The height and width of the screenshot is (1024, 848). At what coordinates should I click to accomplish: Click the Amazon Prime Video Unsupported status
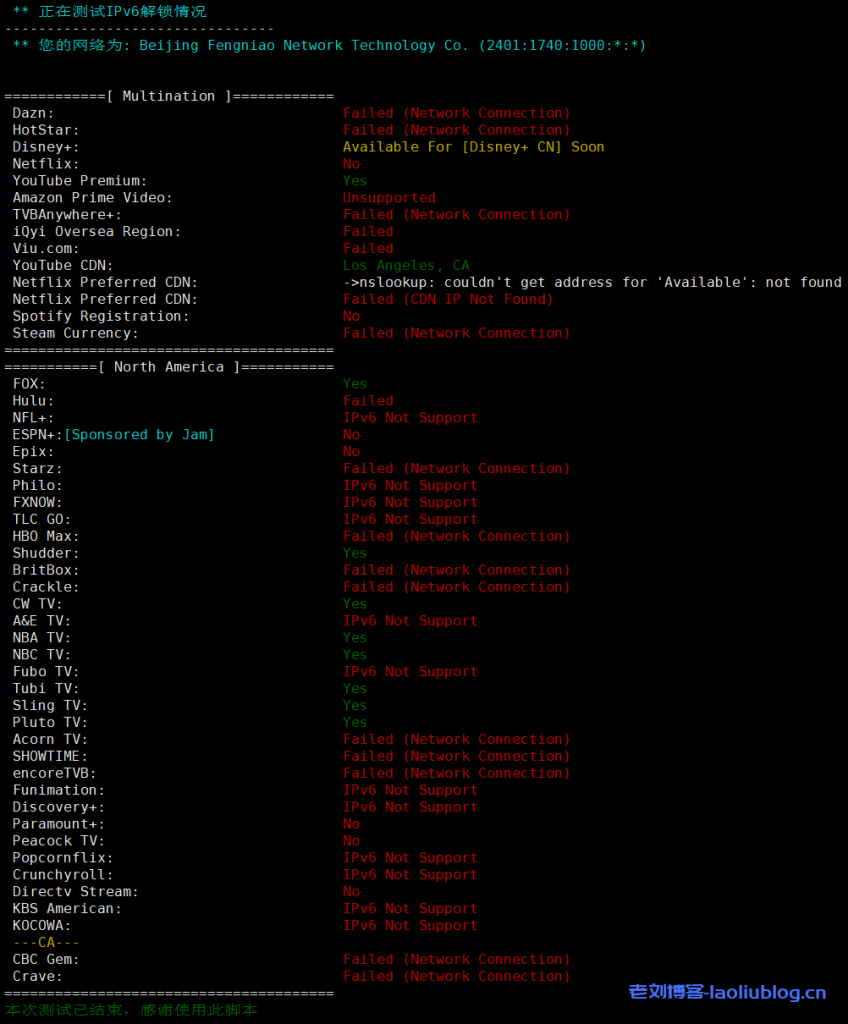pos(389,198)
